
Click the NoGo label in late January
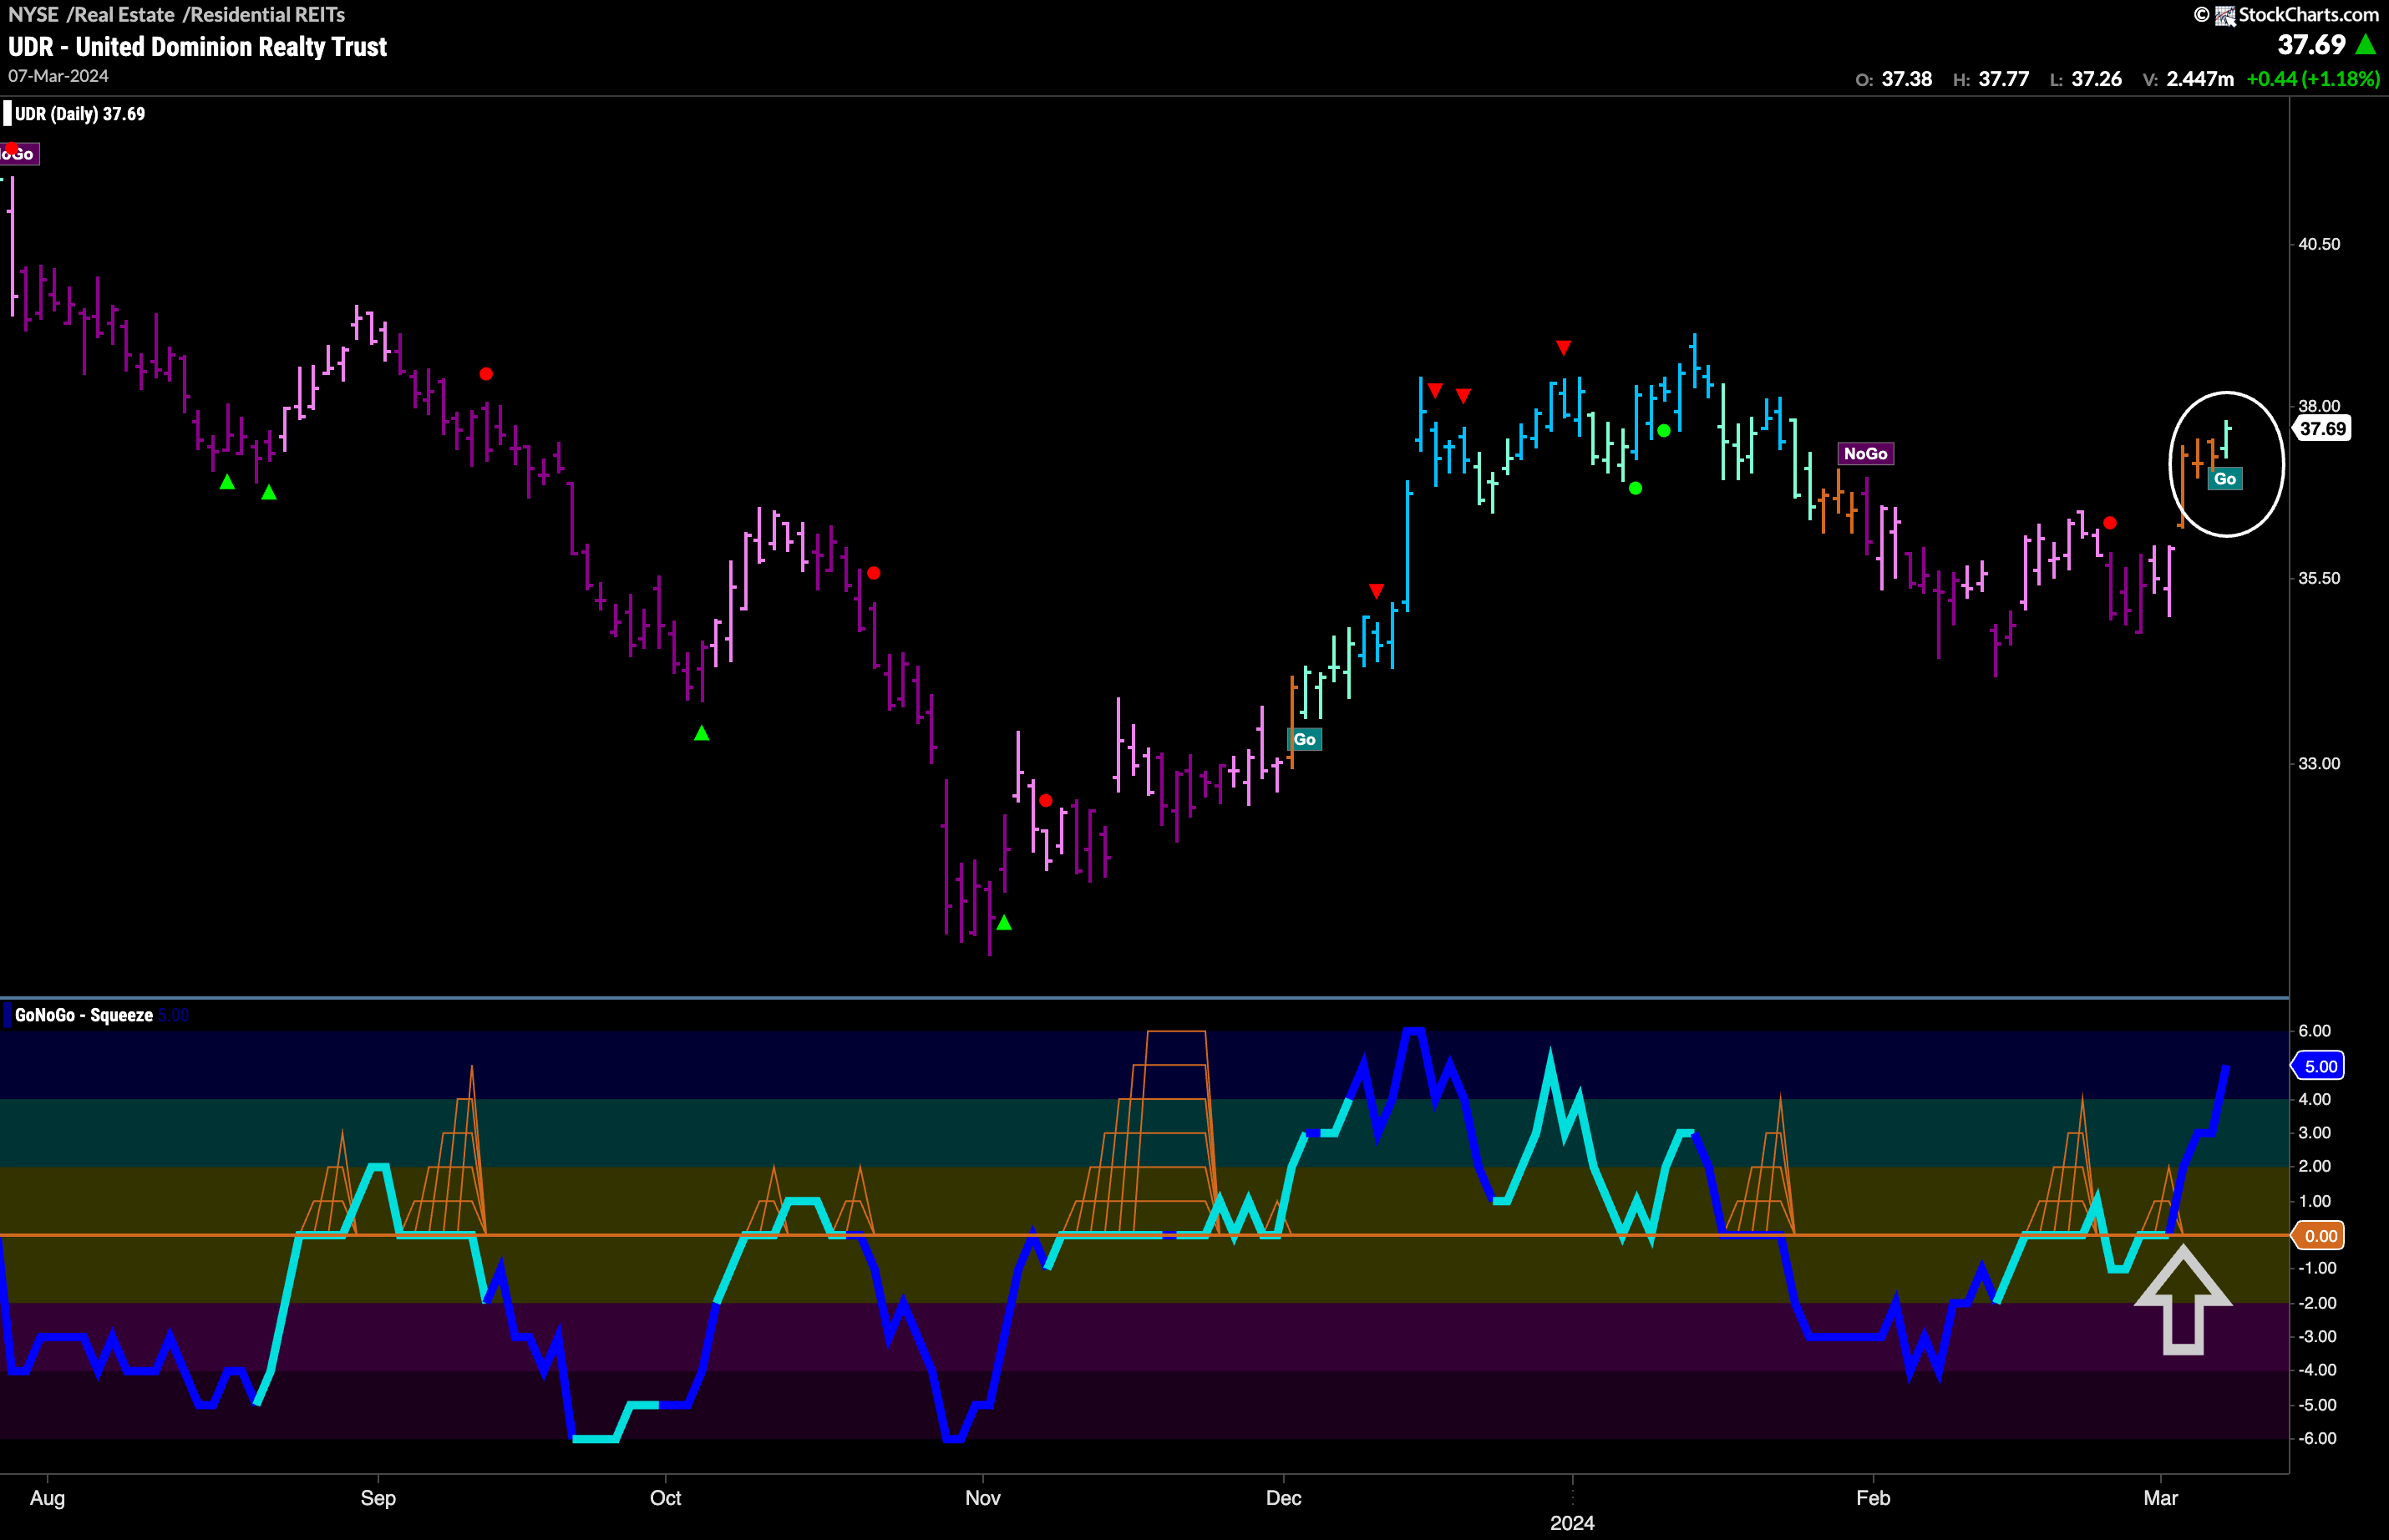1866,454
